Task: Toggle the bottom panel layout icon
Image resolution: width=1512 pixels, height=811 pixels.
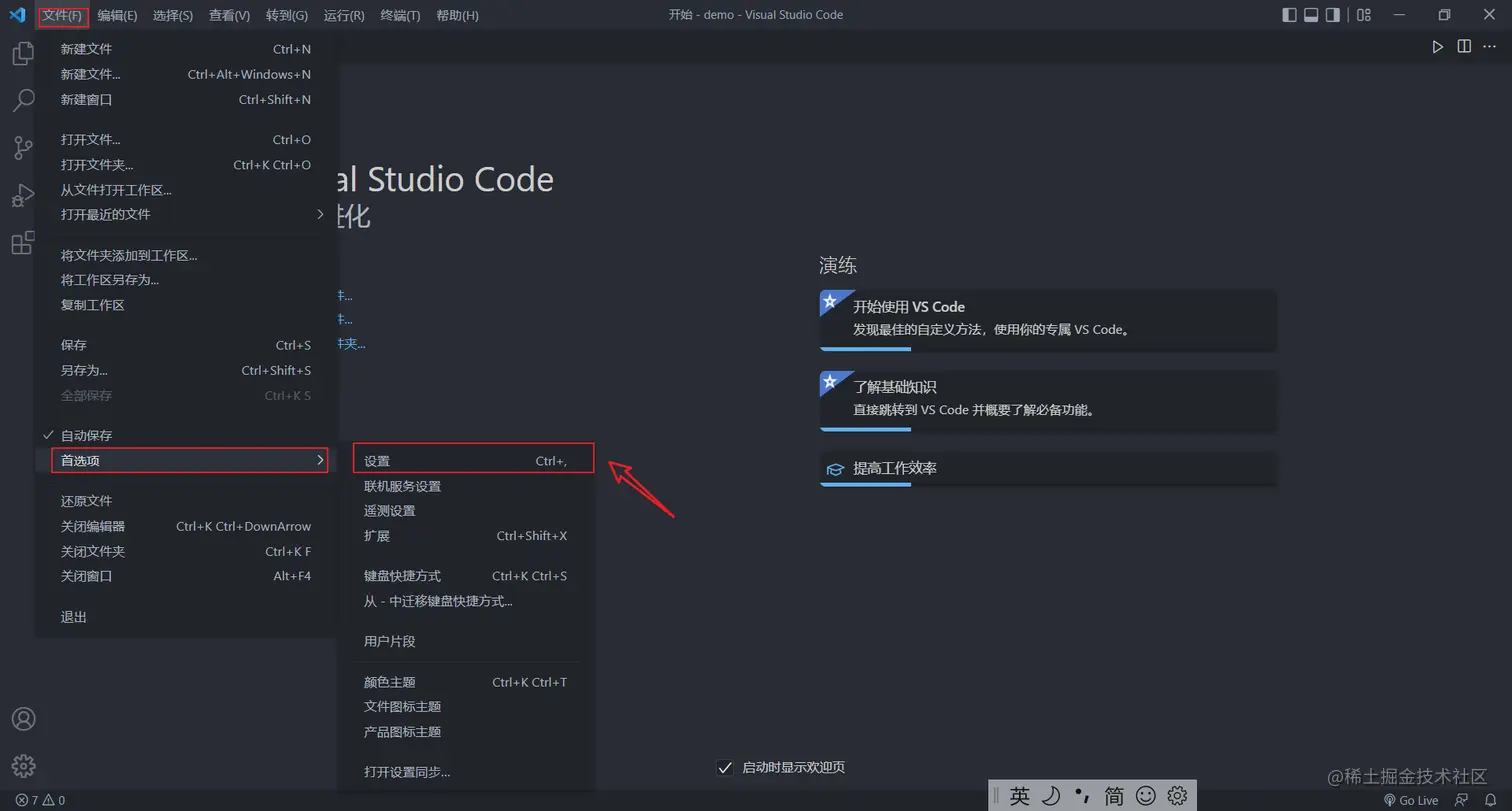Action: point(1311,15)
